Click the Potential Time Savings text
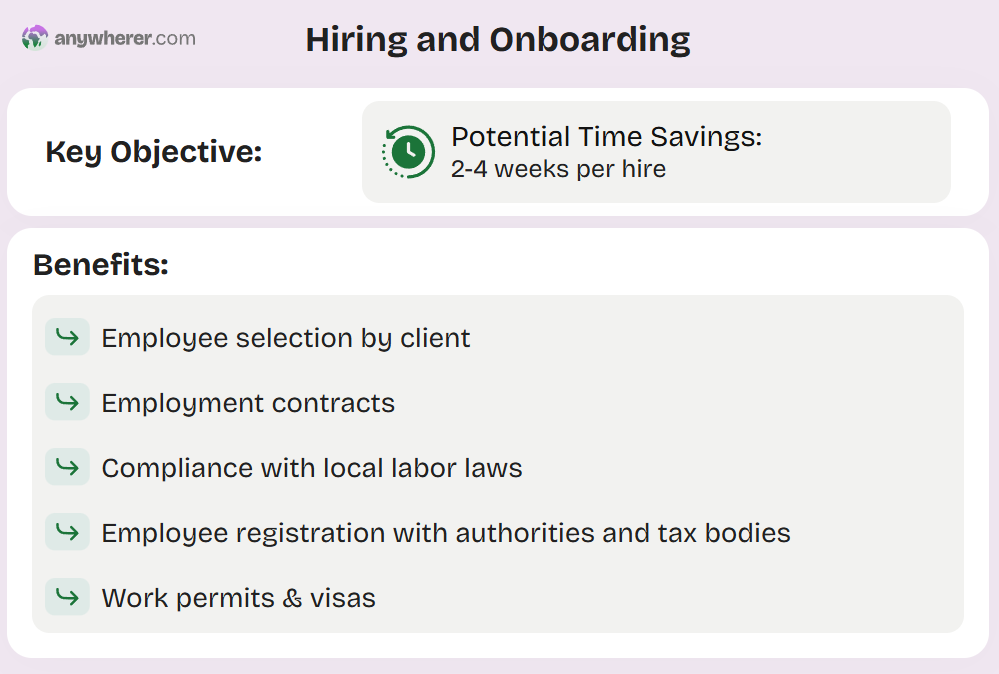The height and width of the screenshot is (674, 999). point(607,136)
